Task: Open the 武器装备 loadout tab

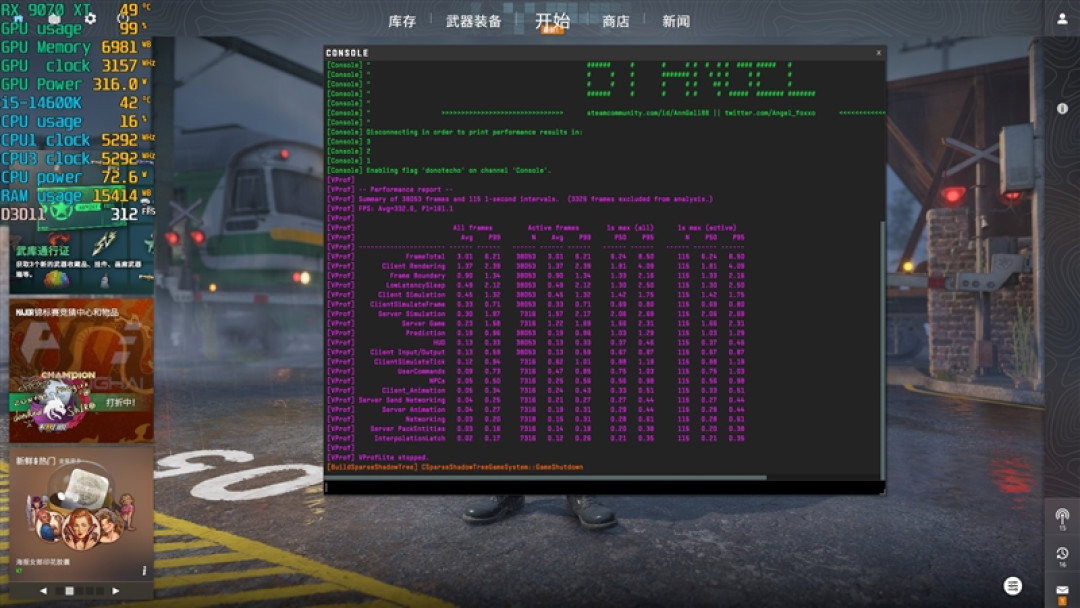Action: (x=473, y=21)
